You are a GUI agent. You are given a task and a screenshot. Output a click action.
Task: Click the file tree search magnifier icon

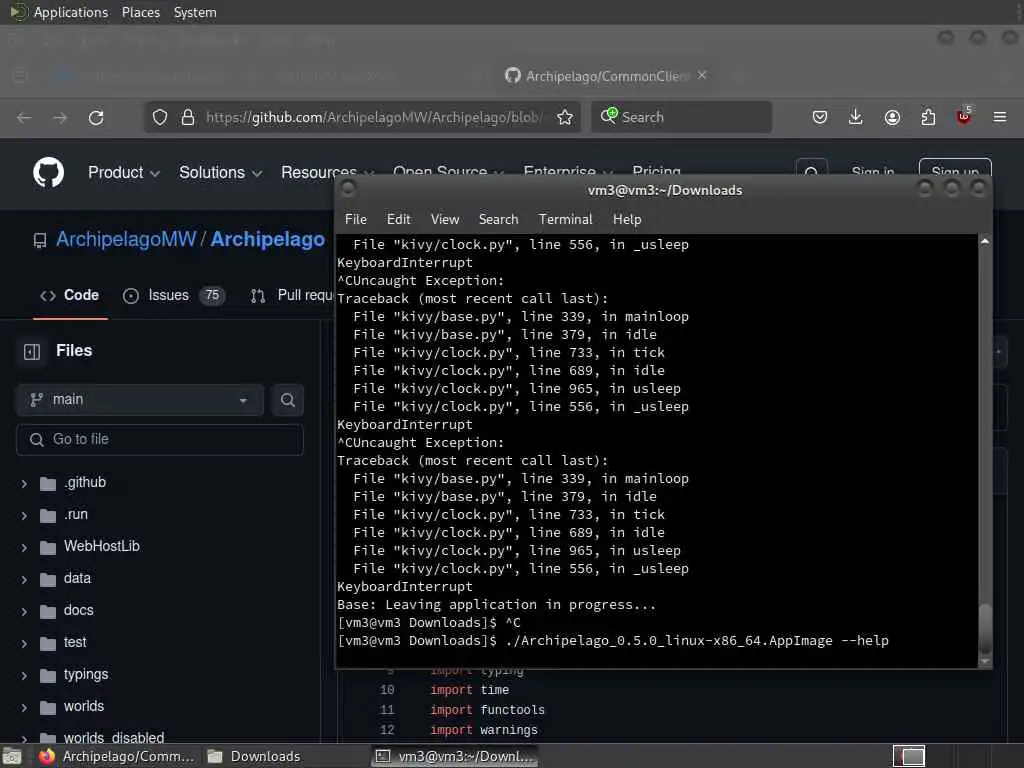tap(287, 400)
